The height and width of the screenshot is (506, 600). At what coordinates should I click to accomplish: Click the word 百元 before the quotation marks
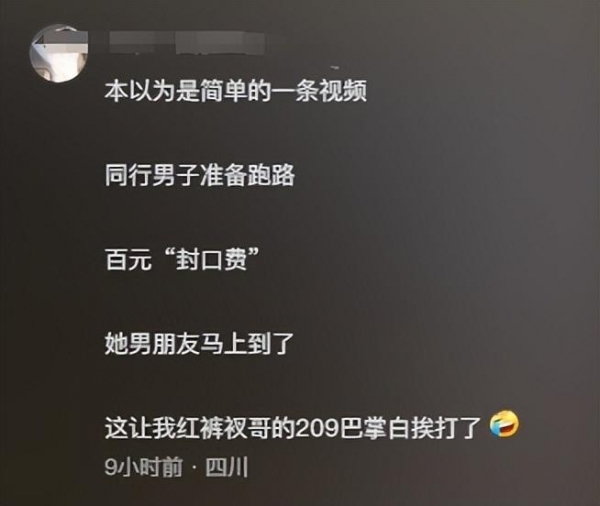coord(128,259)
